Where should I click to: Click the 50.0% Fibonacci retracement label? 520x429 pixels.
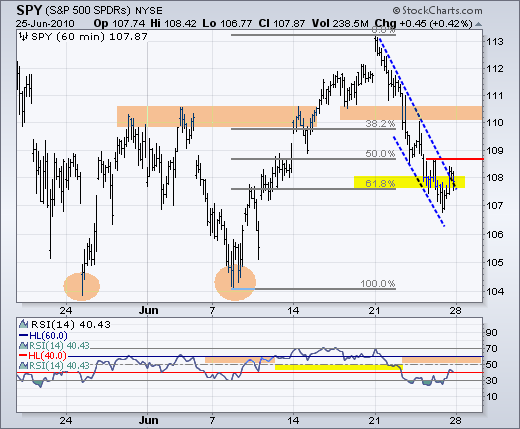click(380, 154)
